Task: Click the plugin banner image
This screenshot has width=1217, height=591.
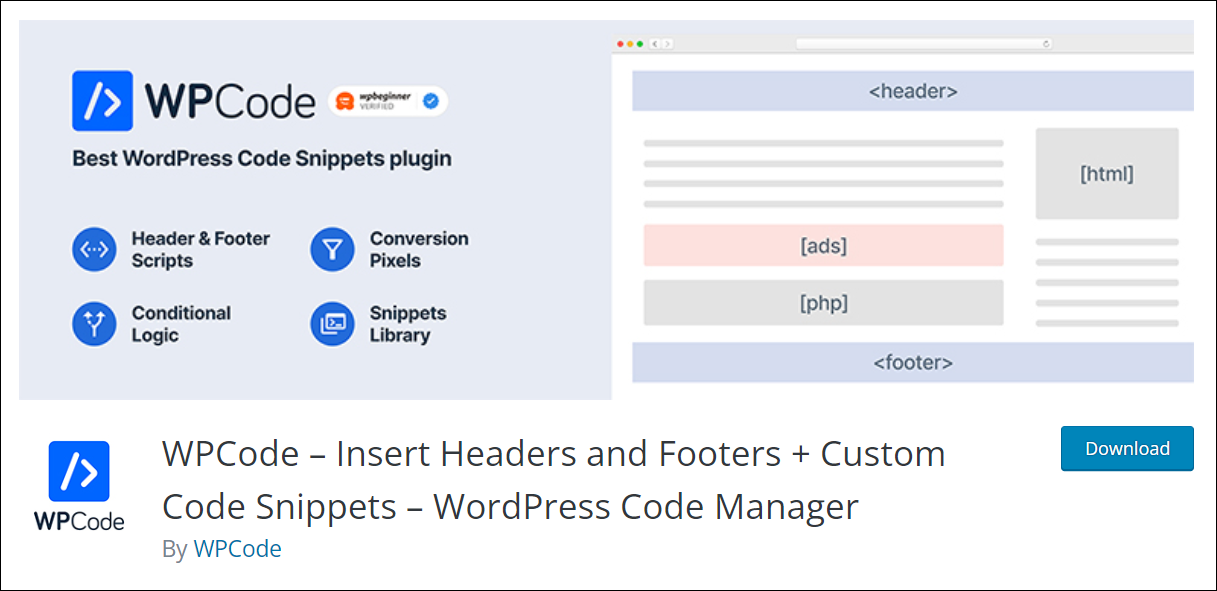Action: (606, 210)
